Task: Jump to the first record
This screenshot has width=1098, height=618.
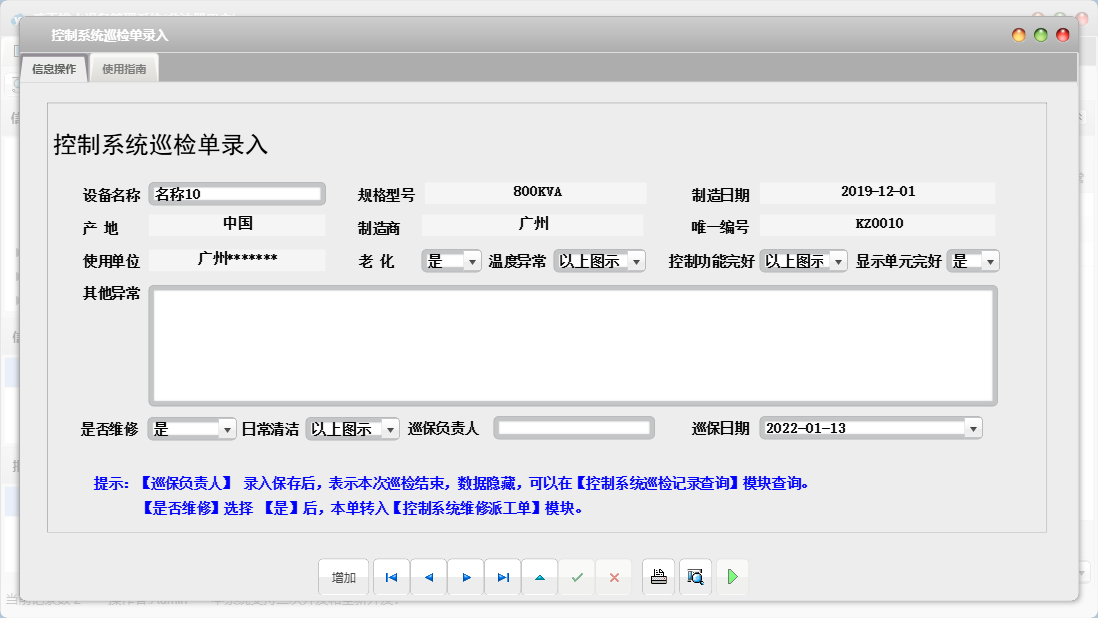Action: pyautogui.click(x=391, y=577)
